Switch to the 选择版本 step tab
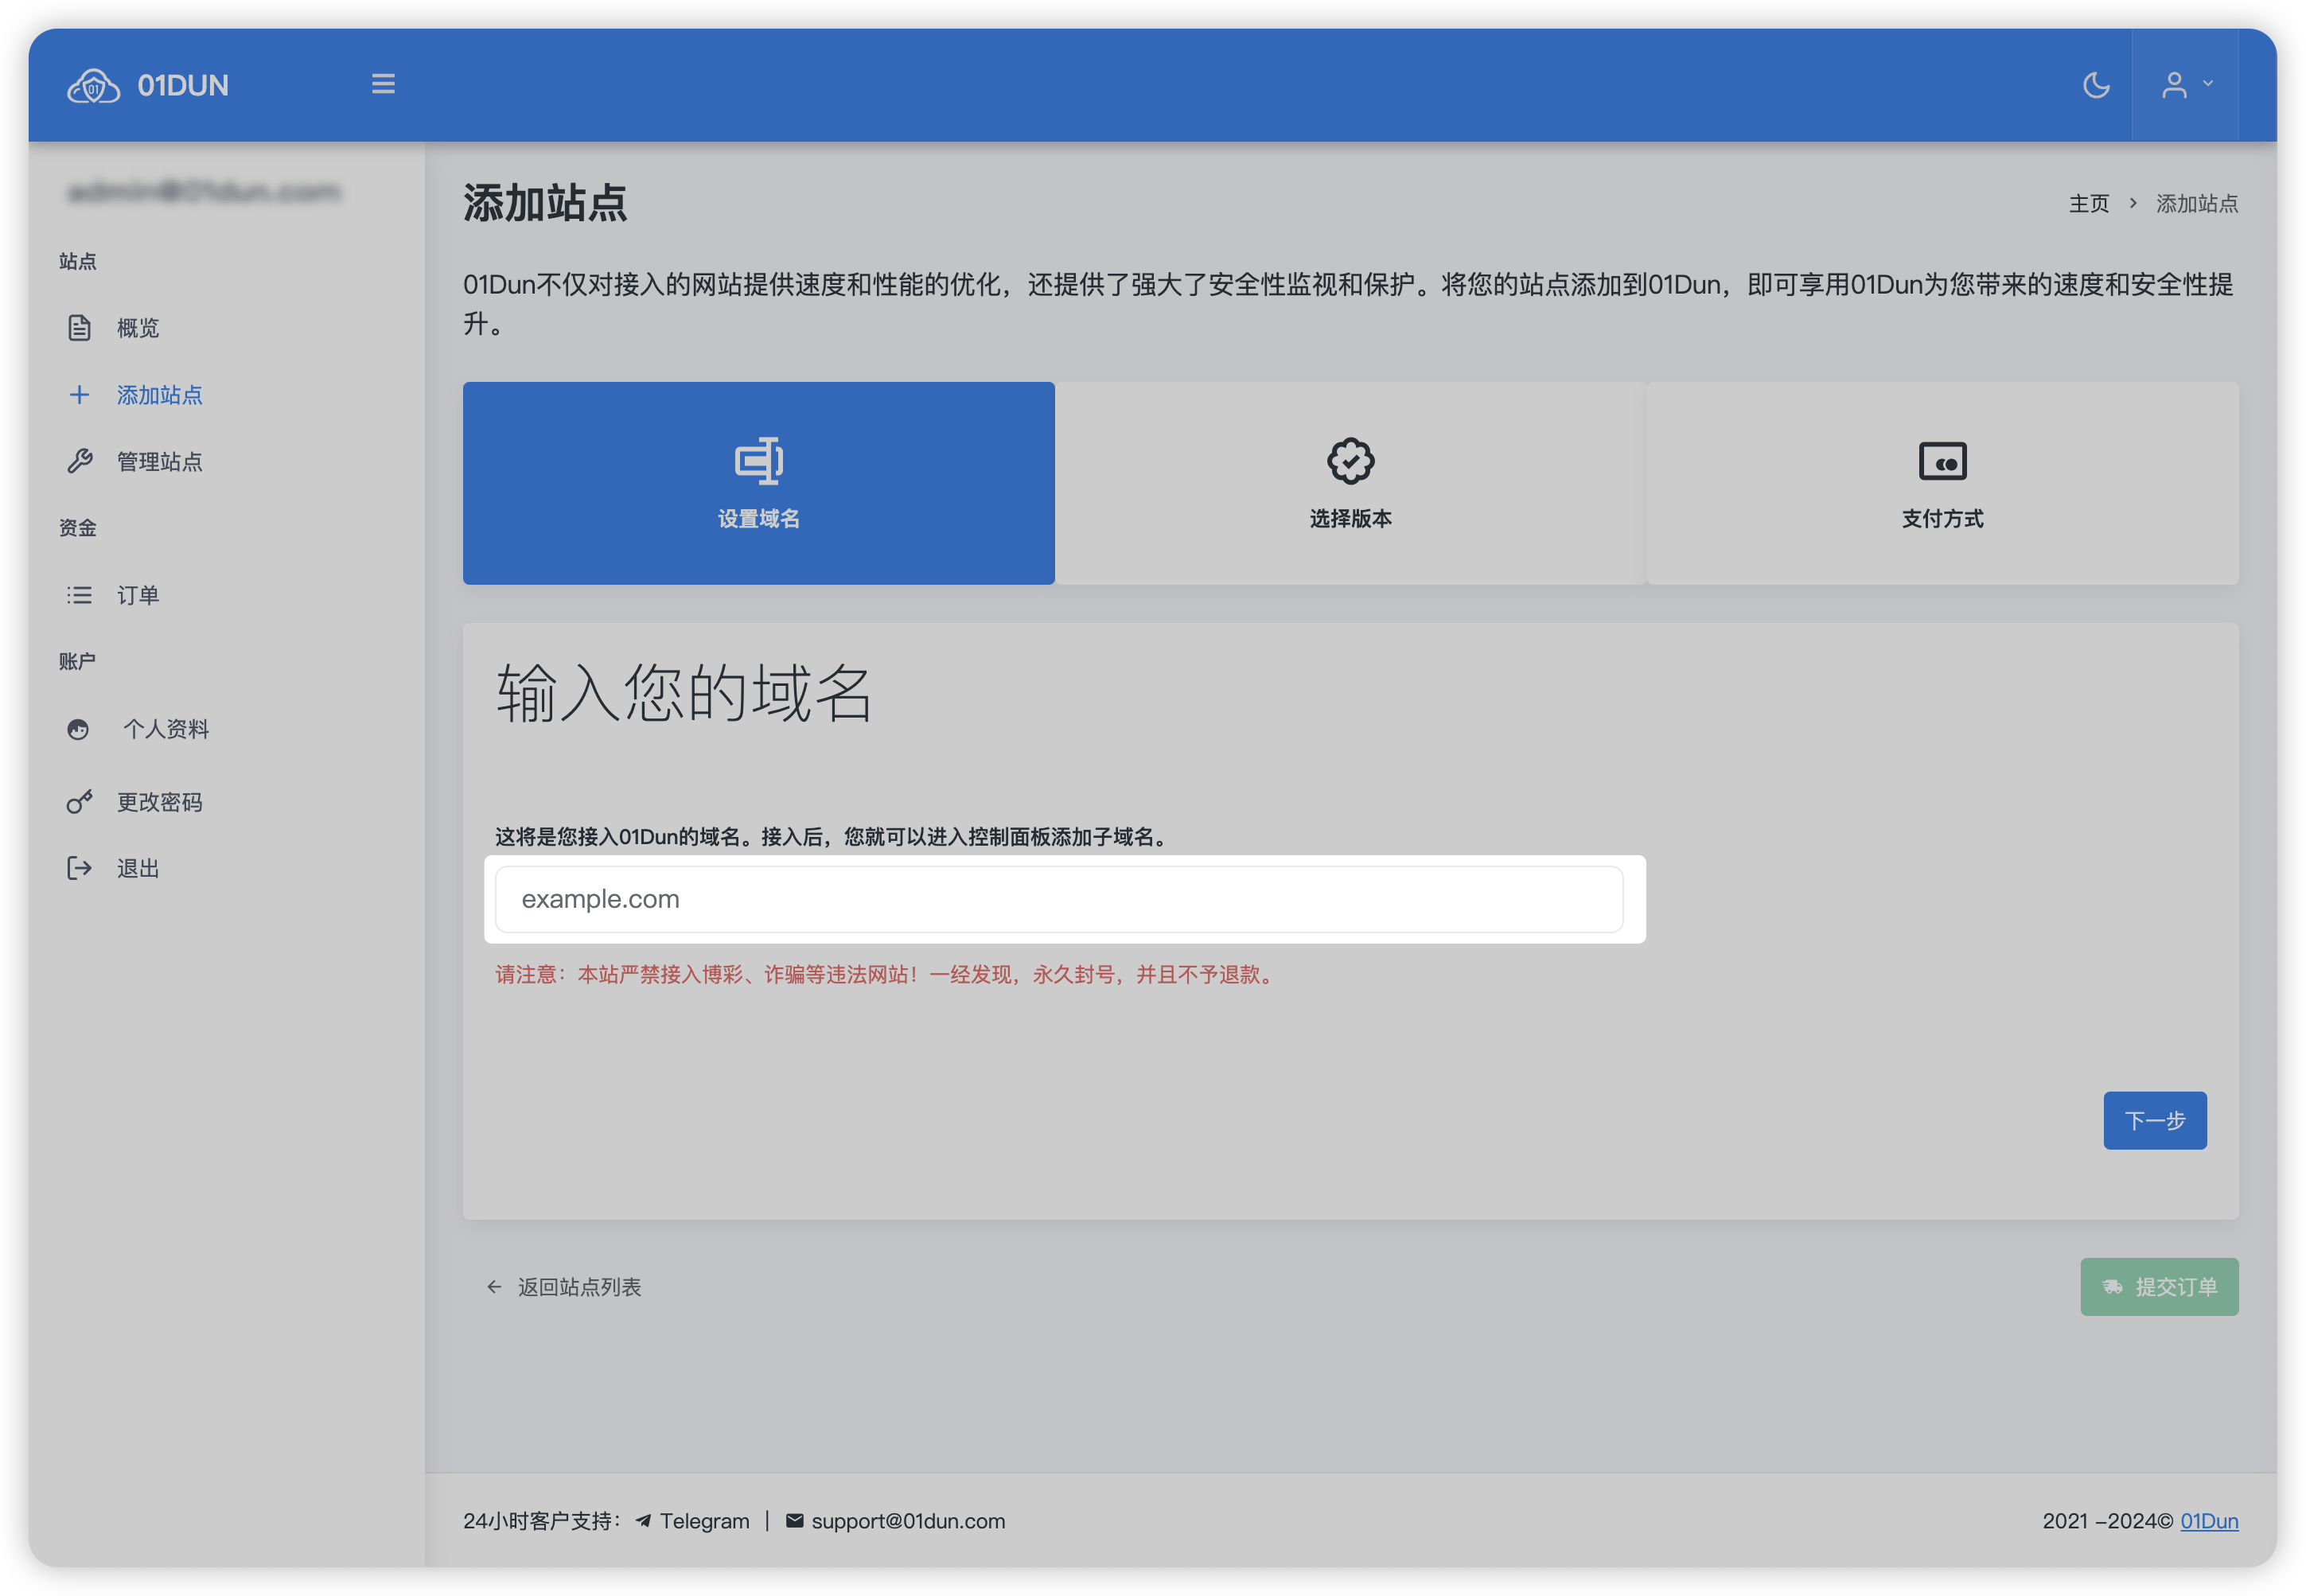 click(x=1351, y=483)
